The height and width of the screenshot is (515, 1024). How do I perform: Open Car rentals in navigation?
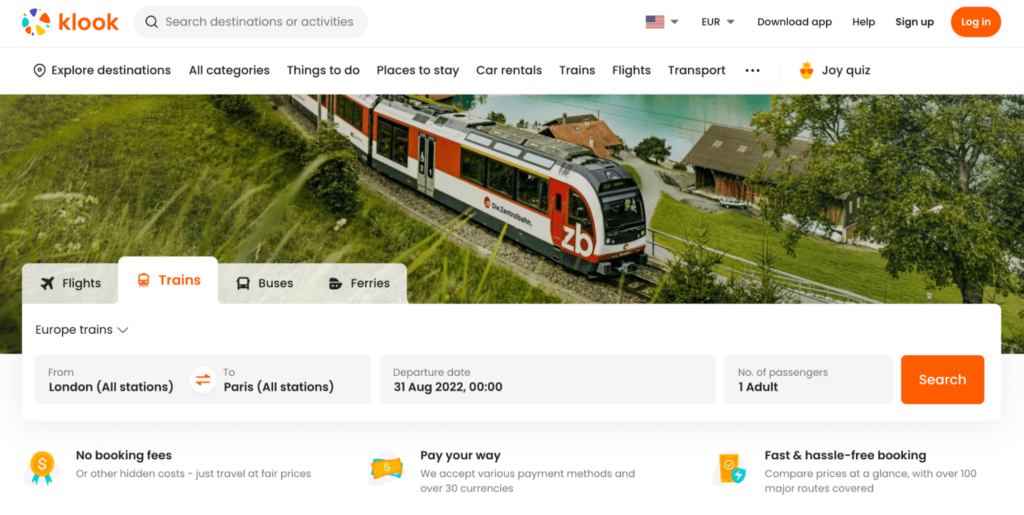(508, 71)
